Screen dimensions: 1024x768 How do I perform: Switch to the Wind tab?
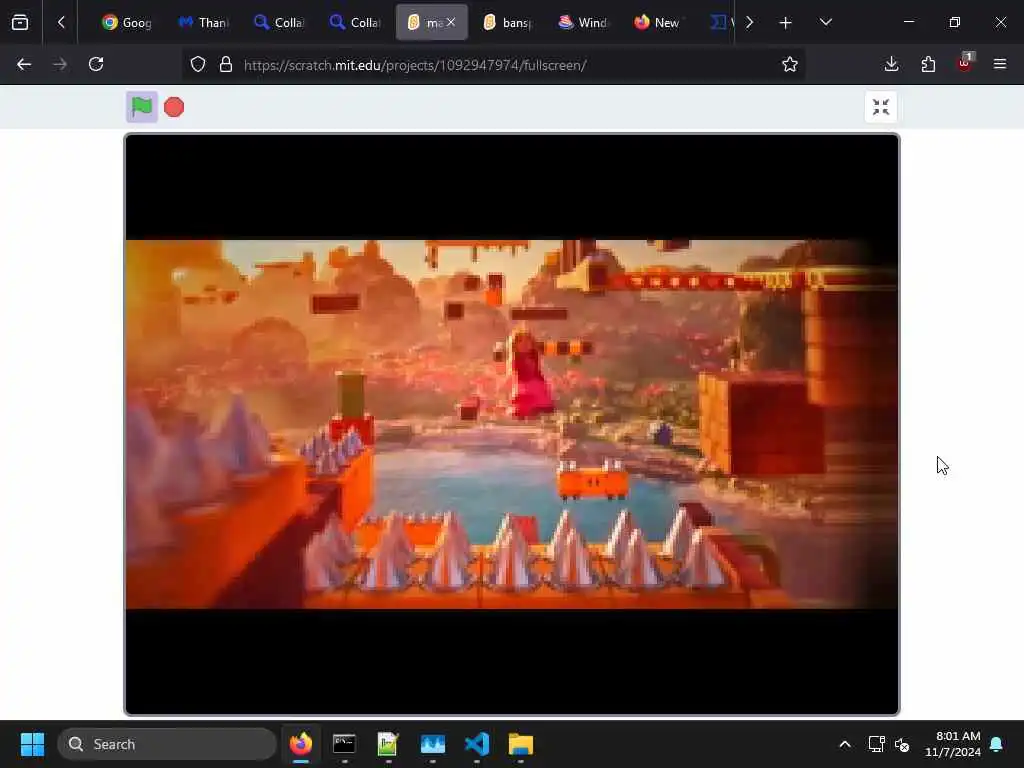click(583, 23)
